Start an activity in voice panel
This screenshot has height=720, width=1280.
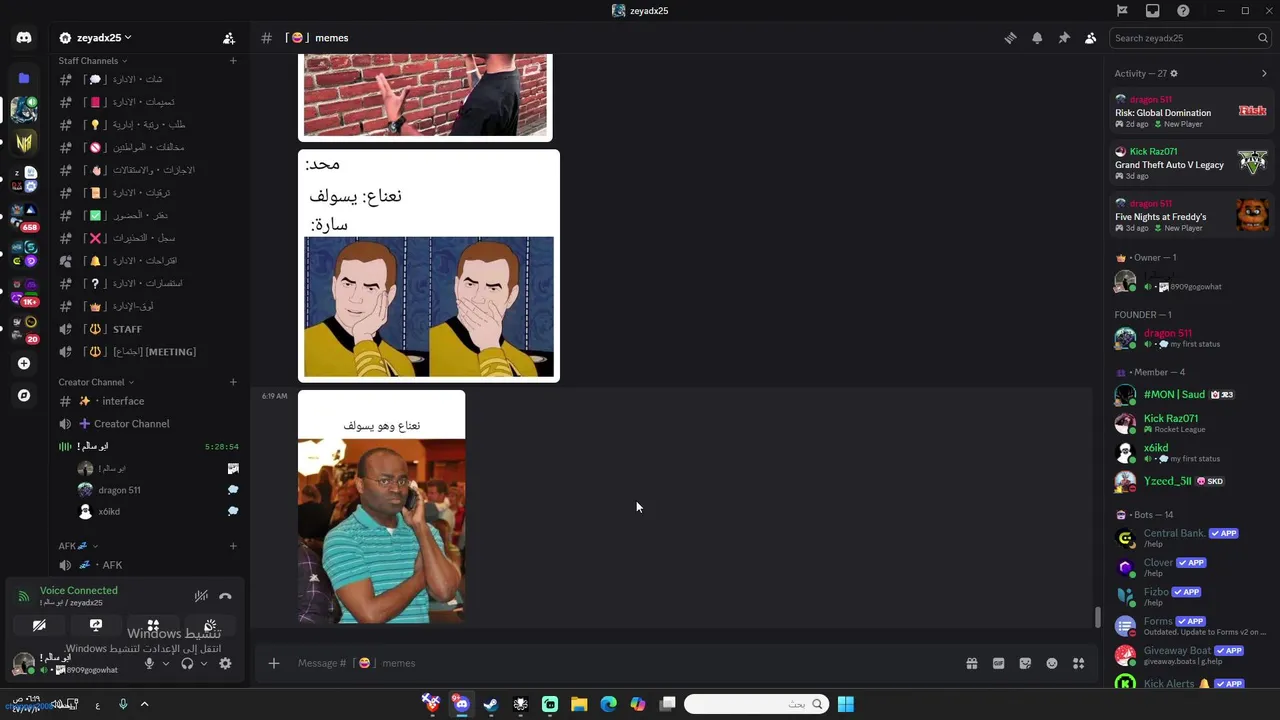153,626
